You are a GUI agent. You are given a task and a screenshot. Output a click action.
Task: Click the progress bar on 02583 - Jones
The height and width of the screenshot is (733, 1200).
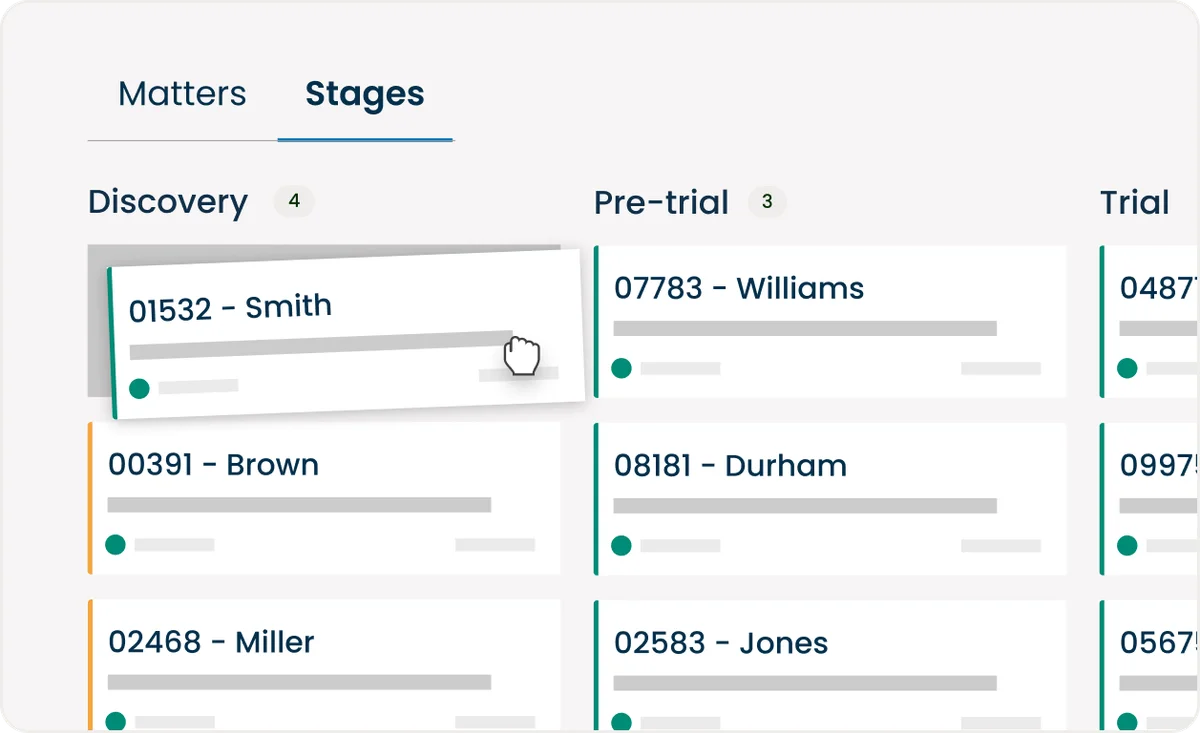click(802, 683)
